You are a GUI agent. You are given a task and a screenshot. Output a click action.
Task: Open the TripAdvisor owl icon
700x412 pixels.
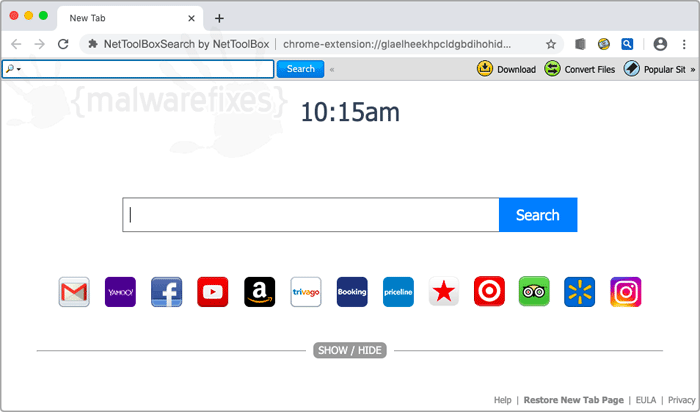tap(534, 292)
